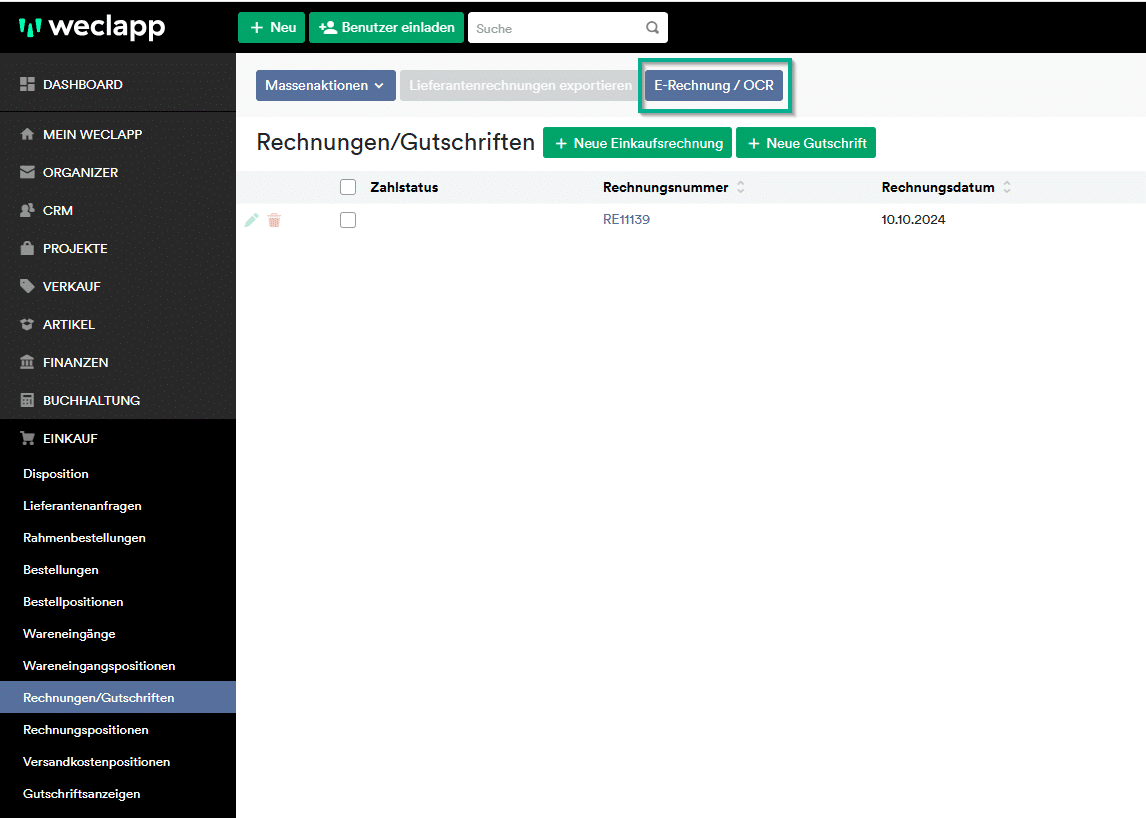Select Rechnungen/Gutschriften submenu entry
1146x818 pixels.
118,697
